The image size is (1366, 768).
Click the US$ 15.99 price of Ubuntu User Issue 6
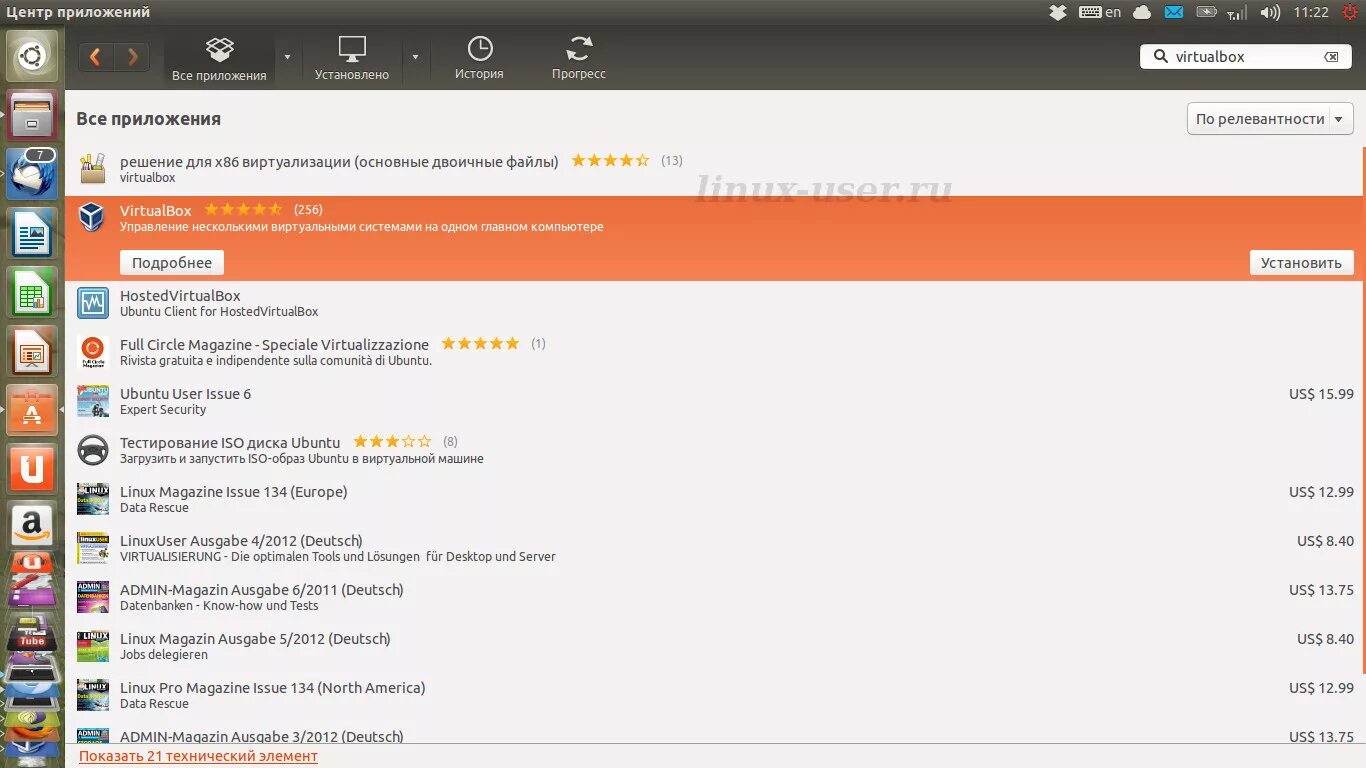[x=1321, y=394]
